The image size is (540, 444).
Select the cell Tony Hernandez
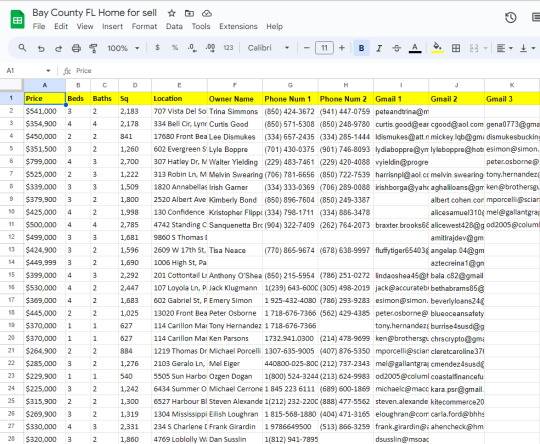[235, 326]
